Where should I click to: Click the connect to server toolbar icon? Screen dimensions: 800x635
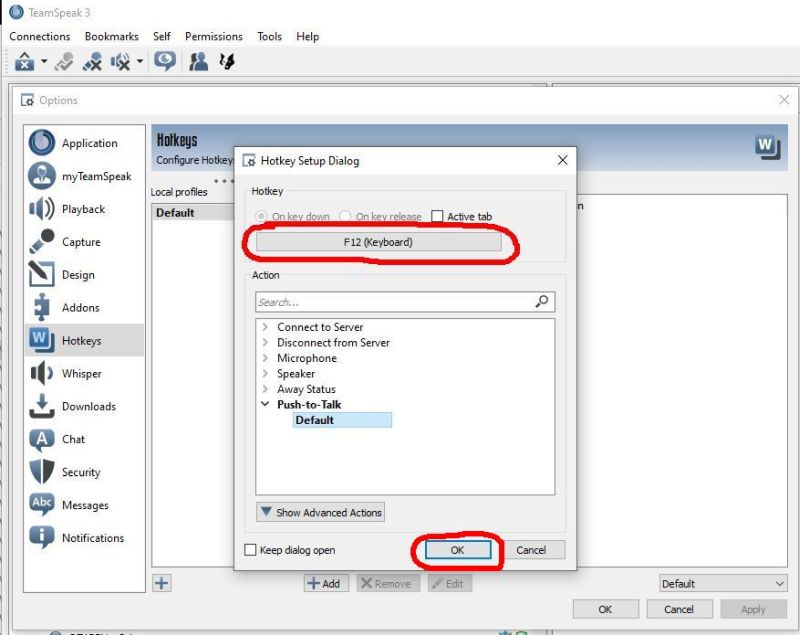click(x=24, y=62)
